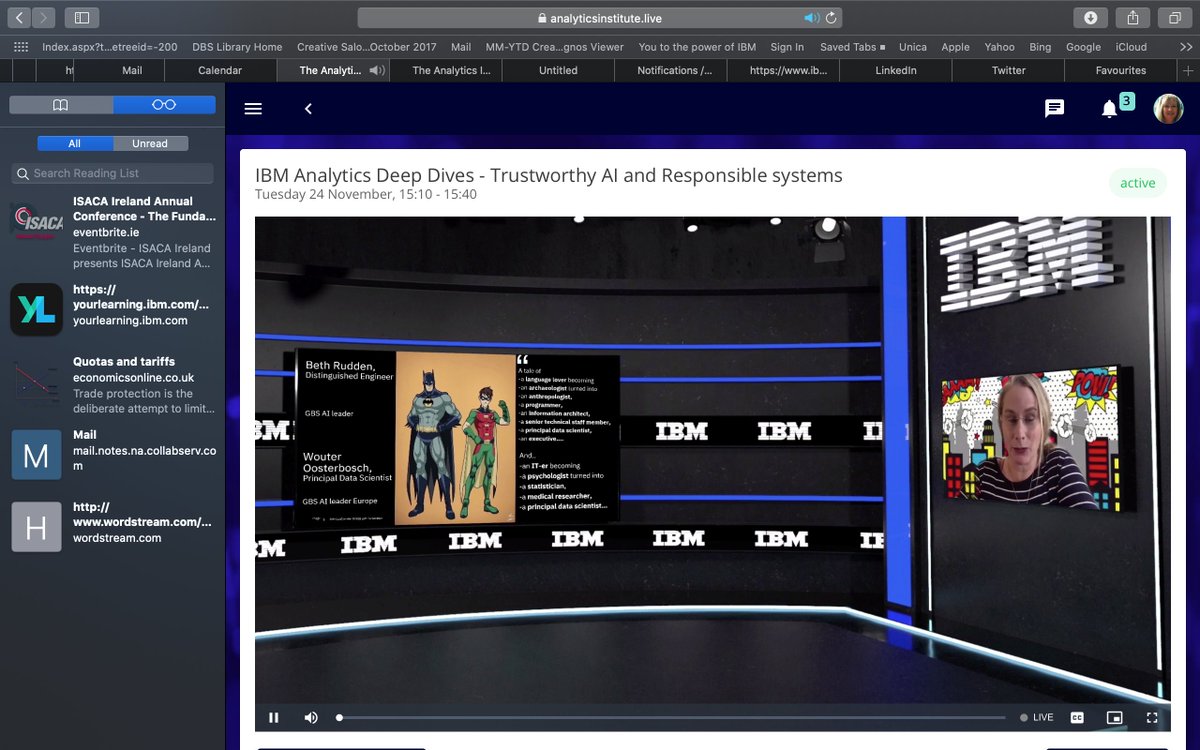Seek on the video progress bar

click(672, 717)
